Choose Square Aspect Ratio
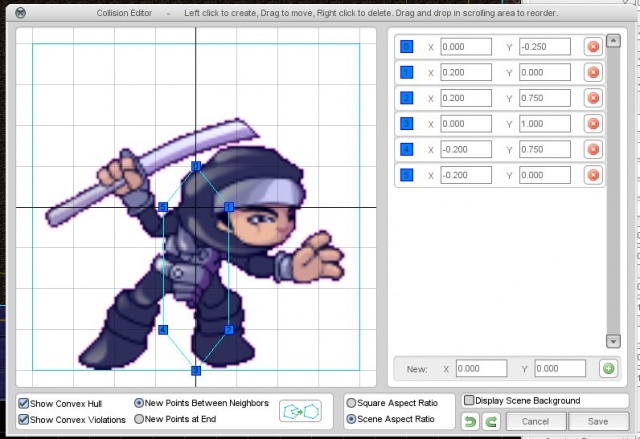Screen dimensions: 640x439 [351, 403]
